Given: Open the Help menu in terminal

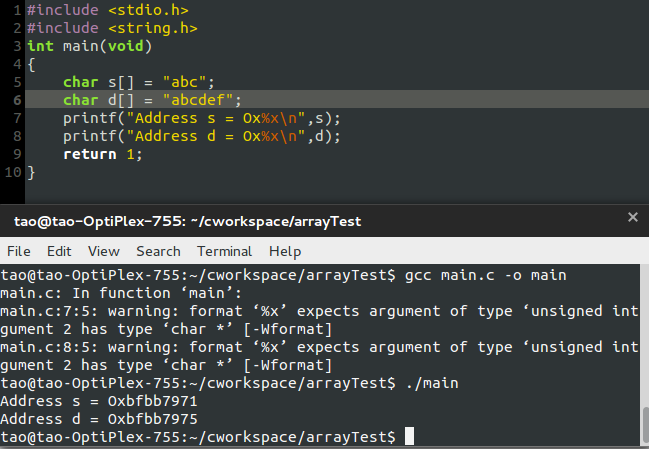Looking at the screenshot, I should click(x=285, y=251).
